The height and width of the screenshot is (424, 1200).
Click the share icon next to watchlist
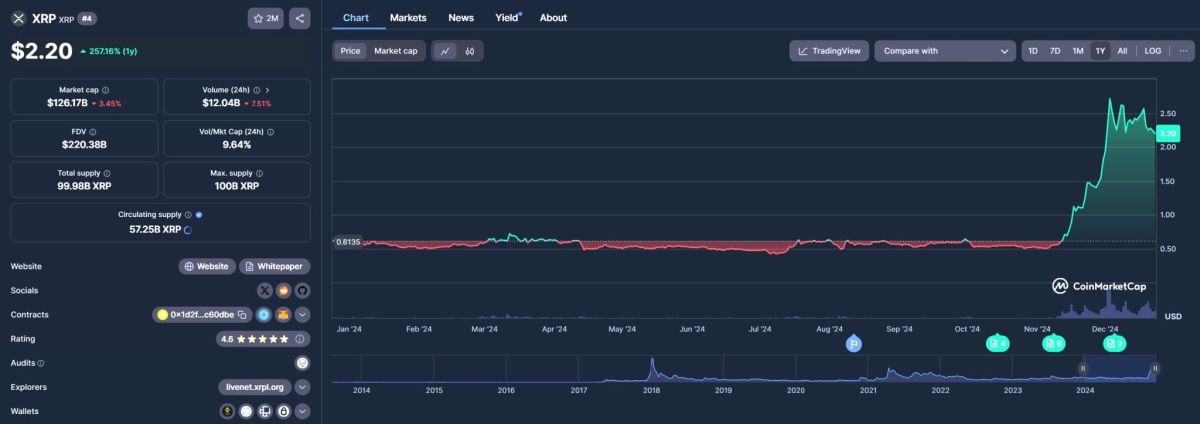301,18
